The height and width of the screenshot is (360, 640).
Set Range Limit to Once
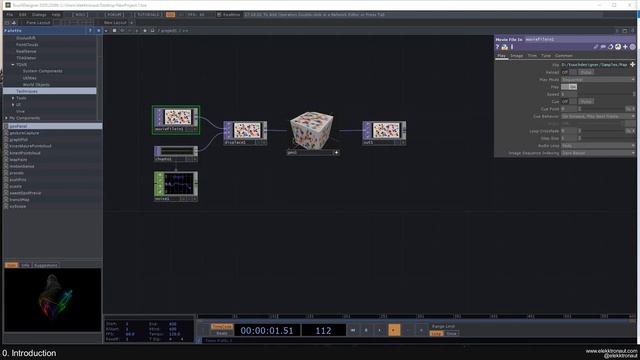pyautogui.click(x=451, y=333)
